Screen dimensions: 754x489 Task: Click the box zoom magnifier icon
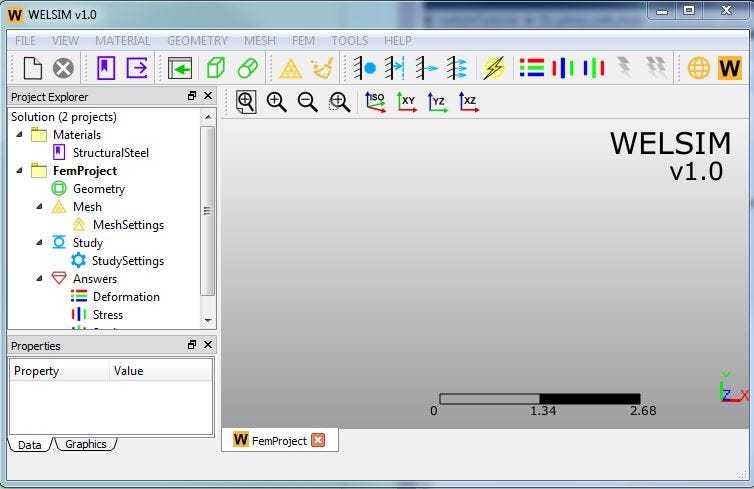[339, 102]
